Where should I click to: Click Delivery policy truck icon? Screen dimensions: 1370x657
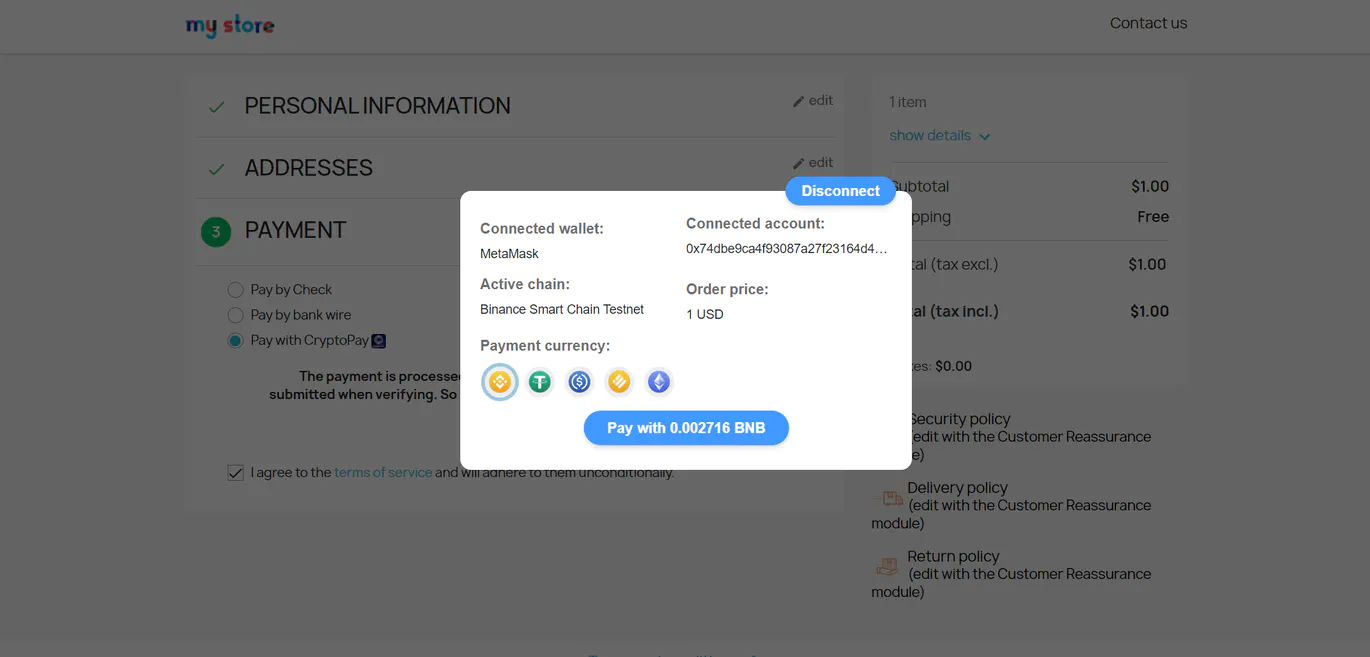[889, 497]
